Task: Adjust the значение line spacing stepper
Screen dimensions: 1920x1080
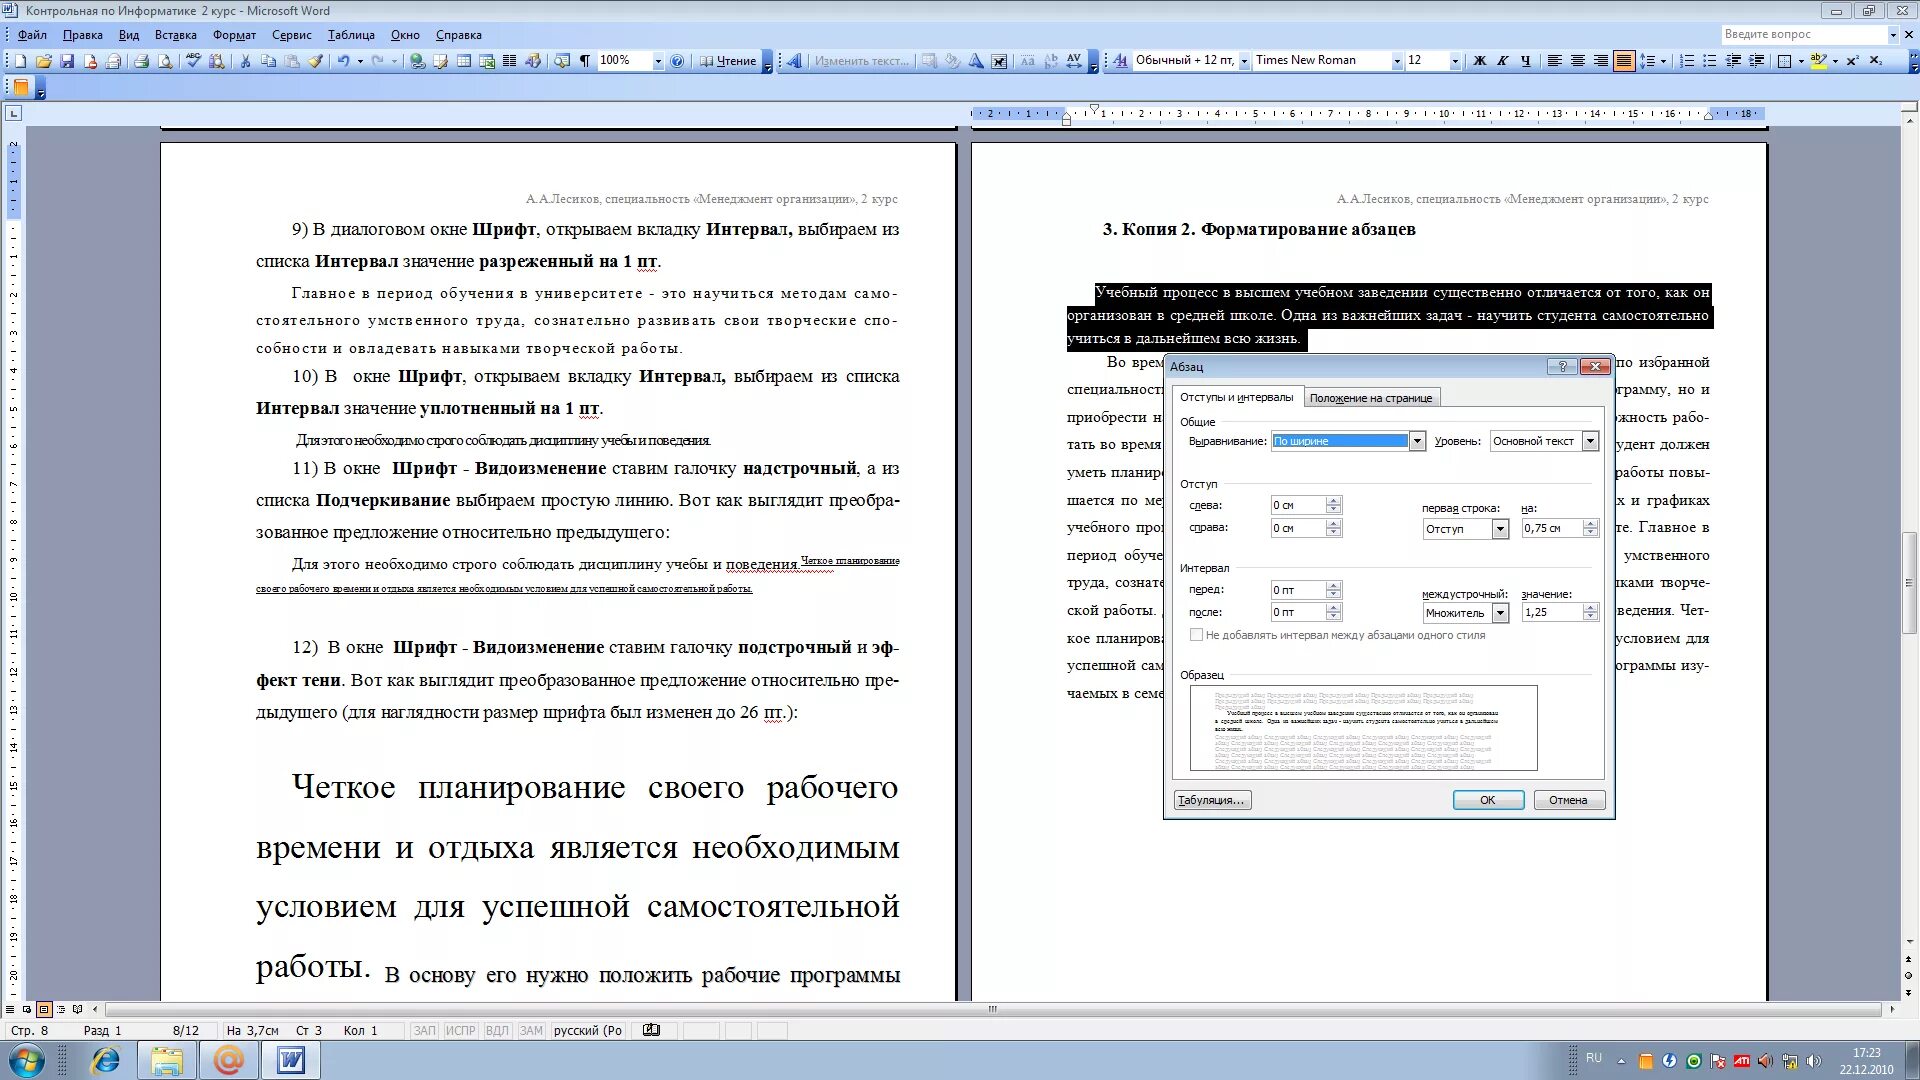Action: point(1593,612)
